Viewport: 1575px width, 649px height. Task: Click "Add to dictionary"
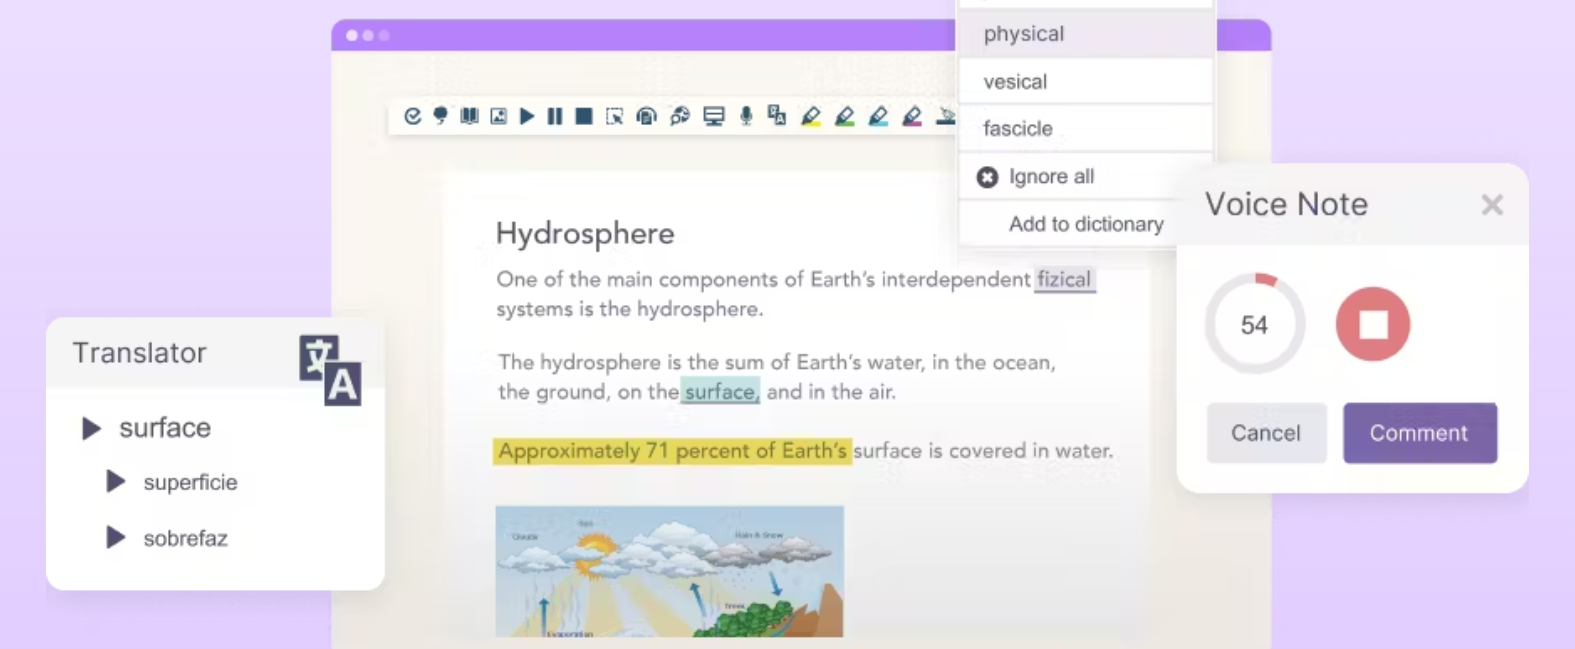[1086, 224]
